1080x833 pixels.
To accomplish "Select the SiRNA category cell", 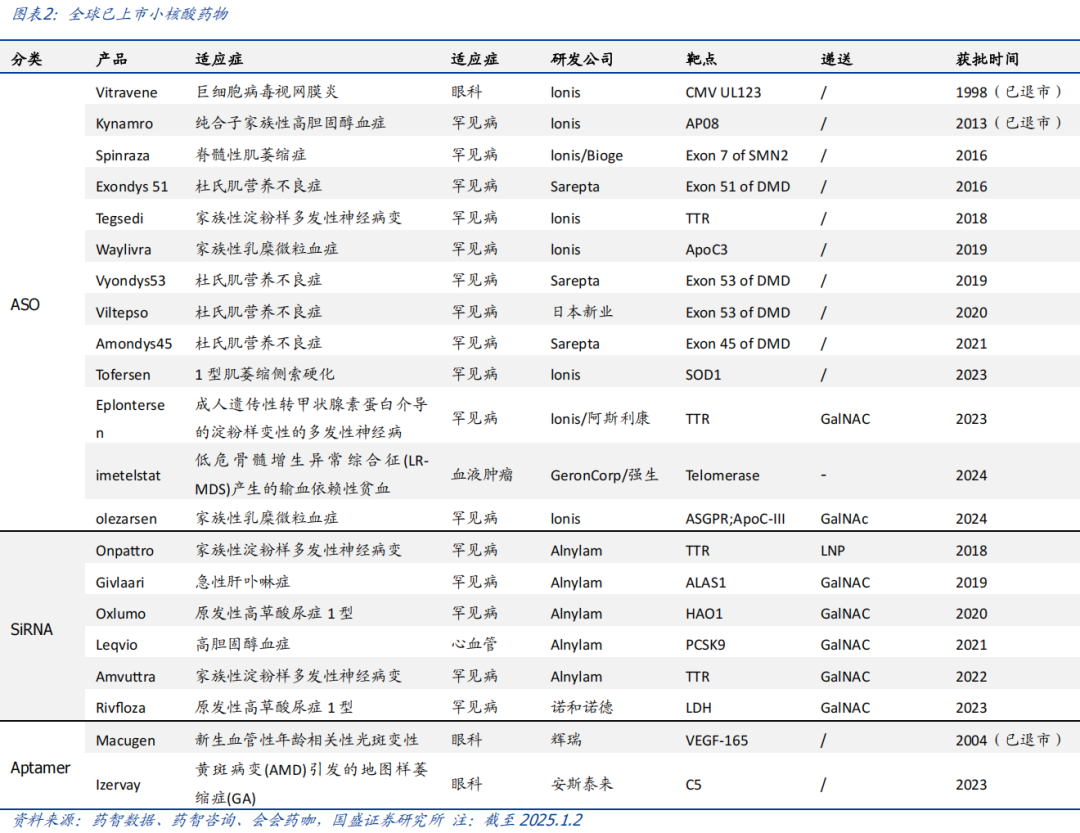I will tap(32, 629).
